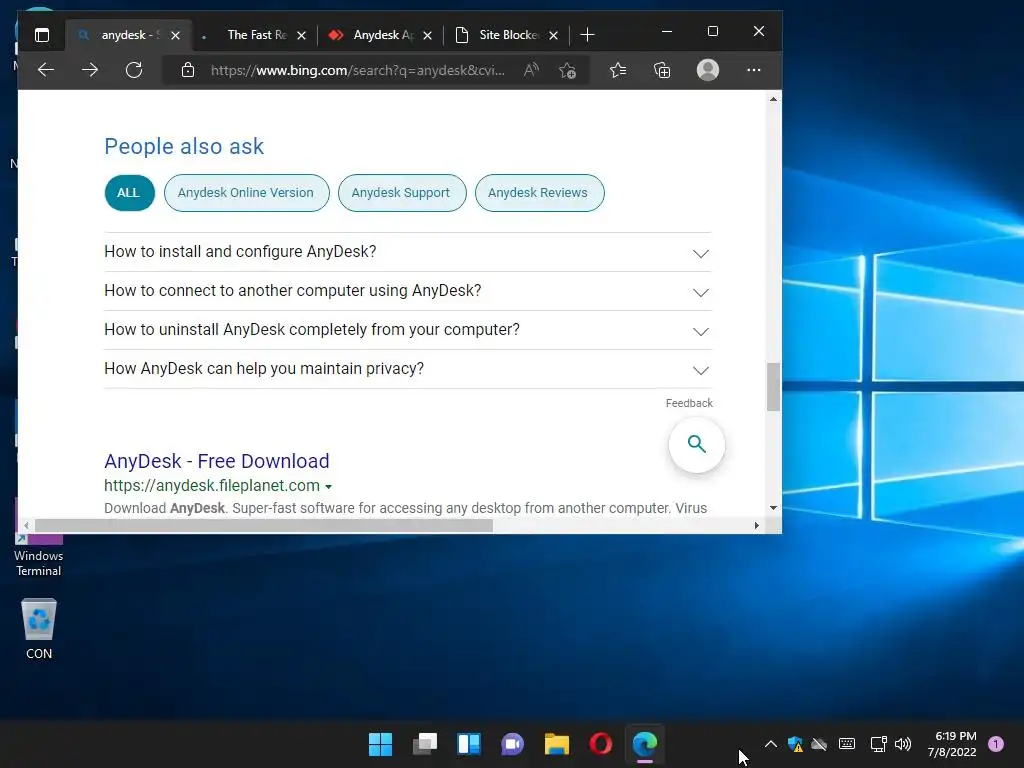
Task: Expand How AnyDesk can help maintain privacy
Action: pos(408,369)
